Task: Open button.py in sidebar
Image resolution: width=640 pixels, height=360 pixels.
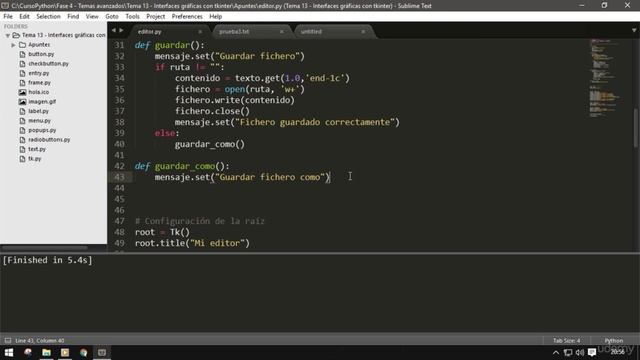Action: (x=41, y=54)
